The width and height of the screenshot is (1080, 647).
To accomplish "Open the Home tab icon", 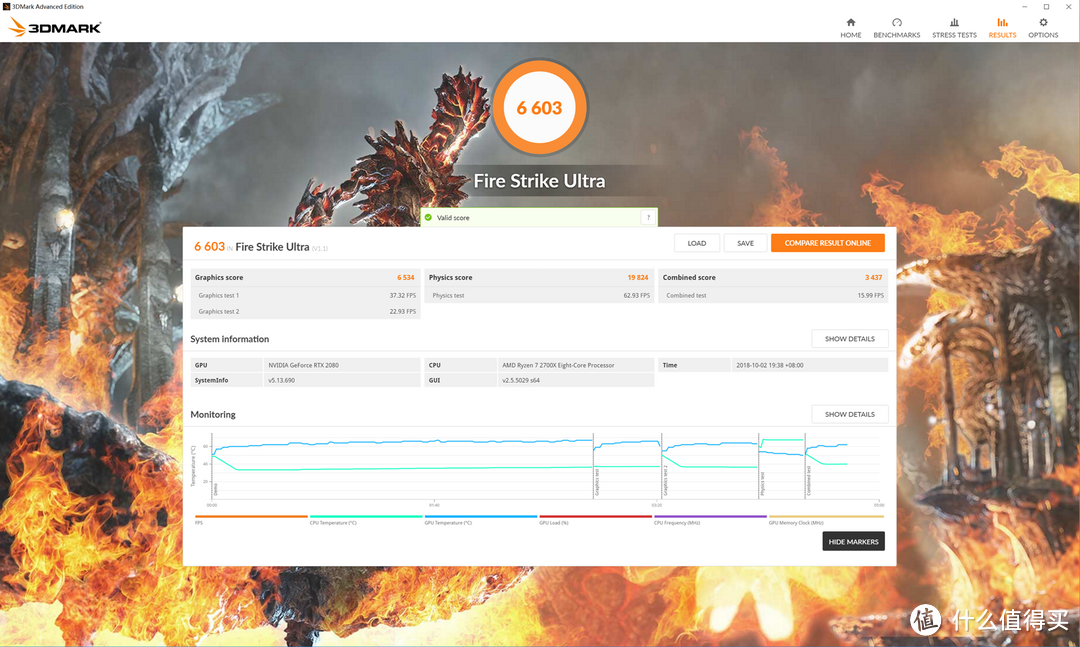I will 851,23.
